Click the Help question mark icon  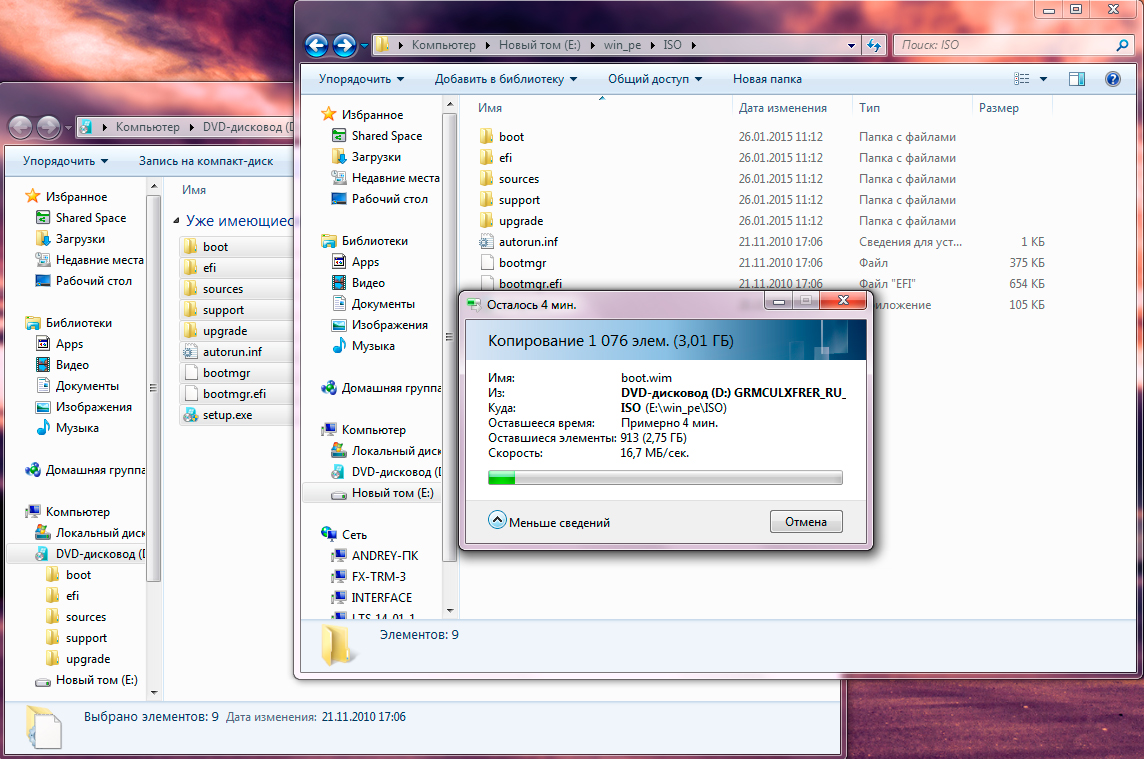pos(1111,79)
